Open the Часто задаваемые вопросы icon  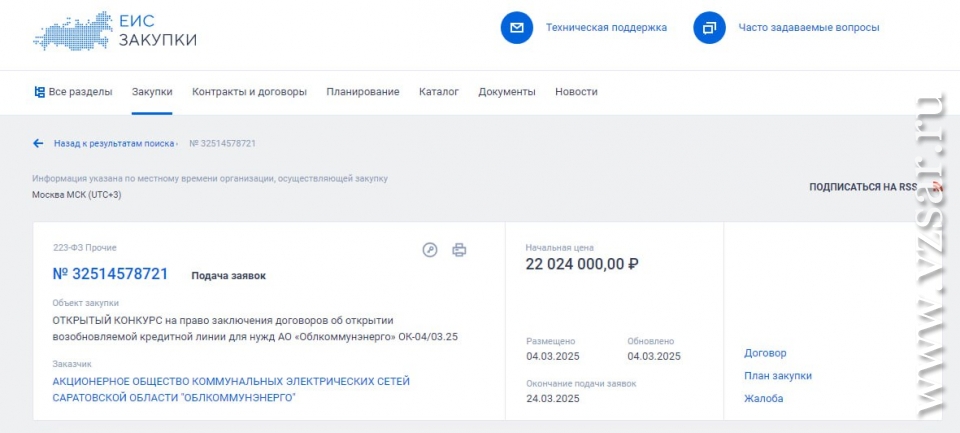coord(709,28)
